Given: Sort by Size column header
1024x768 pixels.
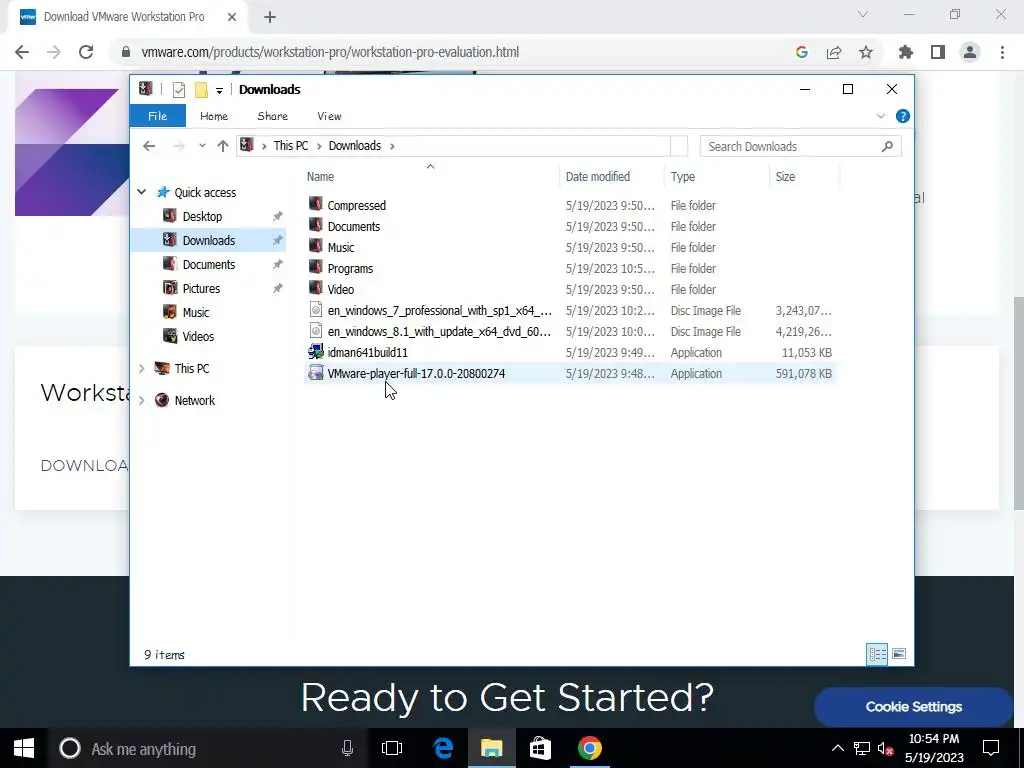Looking at the screenshot, I should [805, 176].
